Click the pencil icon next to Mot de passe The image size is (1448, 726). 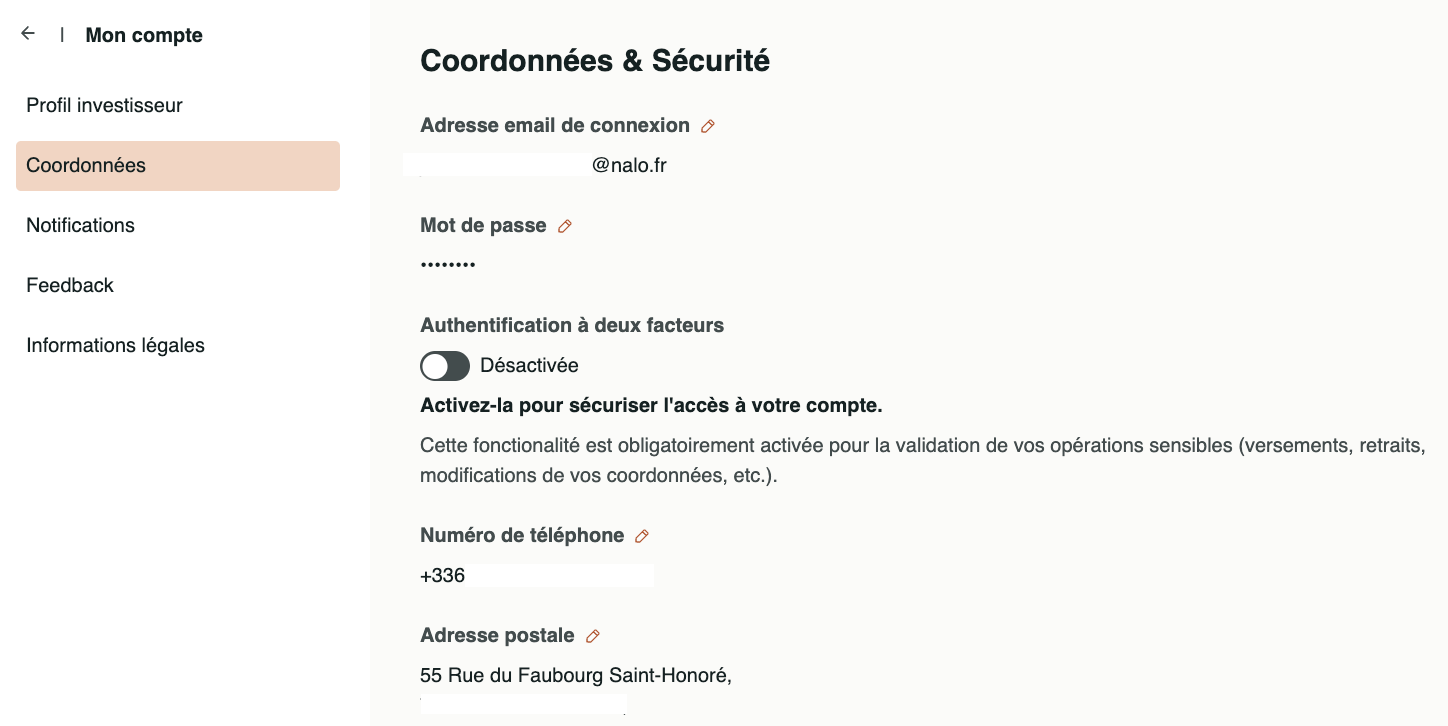pos(565,226)
